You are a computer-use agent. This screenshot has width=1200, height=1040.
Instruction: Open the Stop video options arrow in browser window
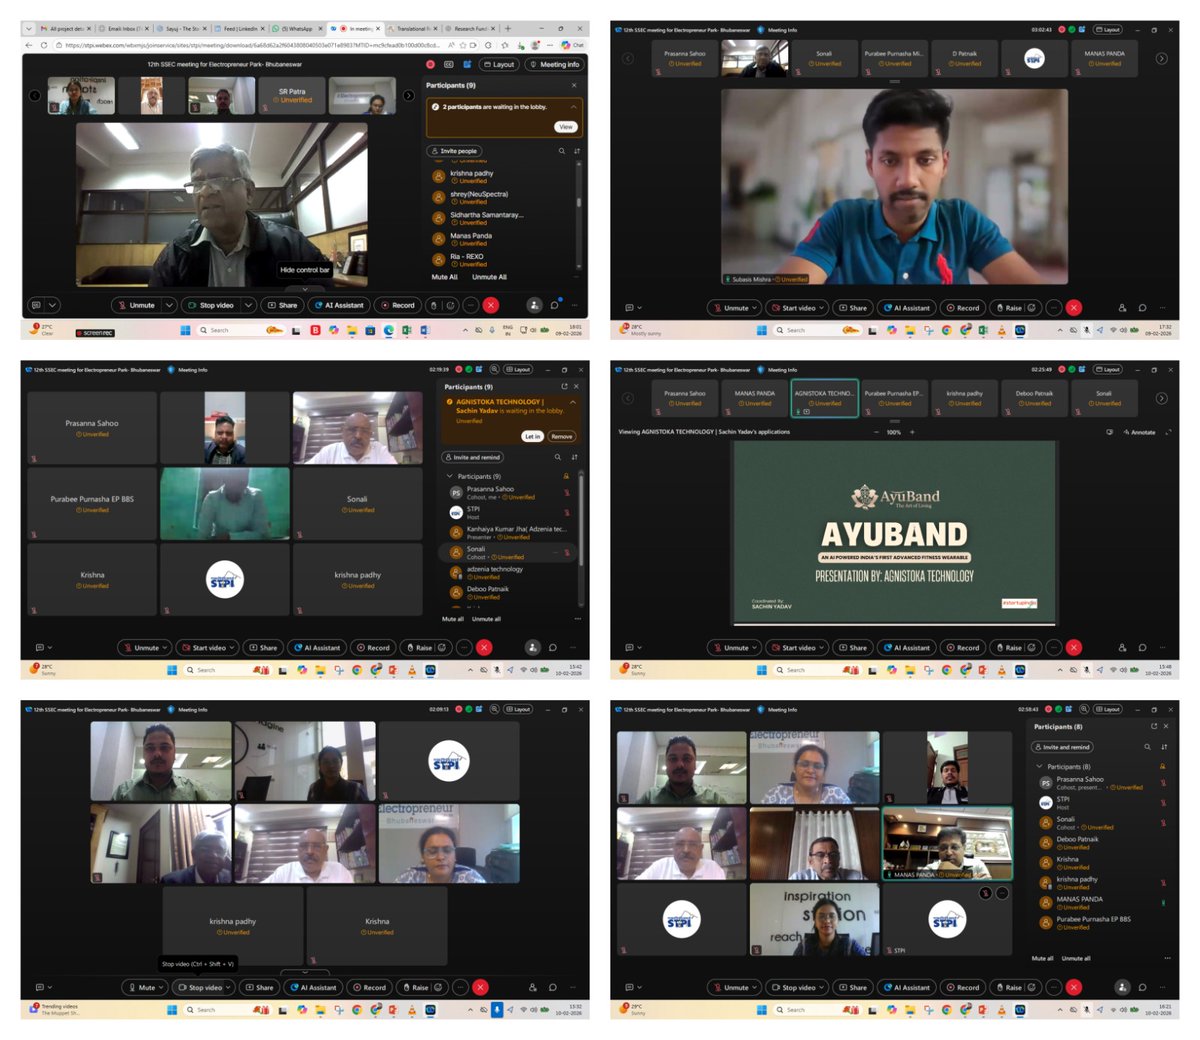[249, 305]
